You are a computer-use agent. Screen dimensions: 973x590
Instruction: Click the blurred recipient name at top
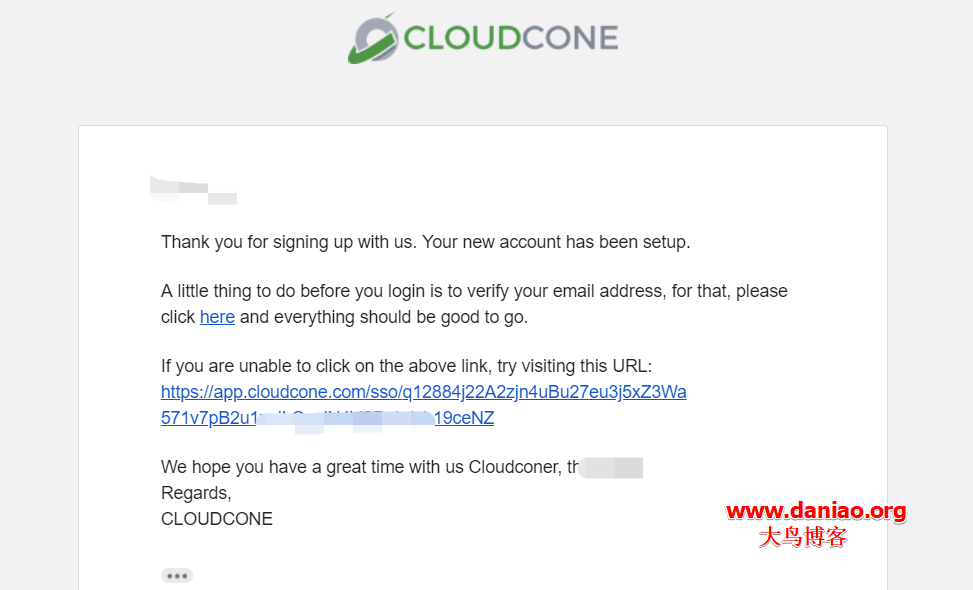coord(194,189)
